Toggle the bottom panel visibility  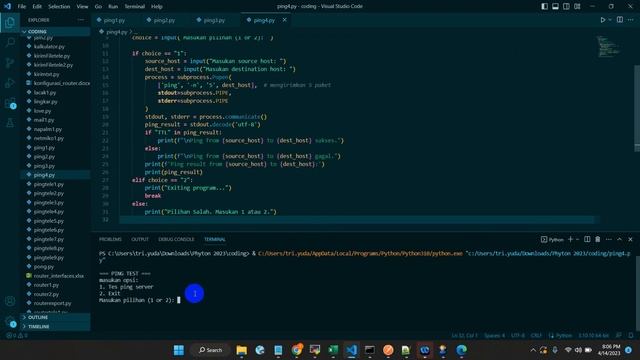tap(556, 6)
